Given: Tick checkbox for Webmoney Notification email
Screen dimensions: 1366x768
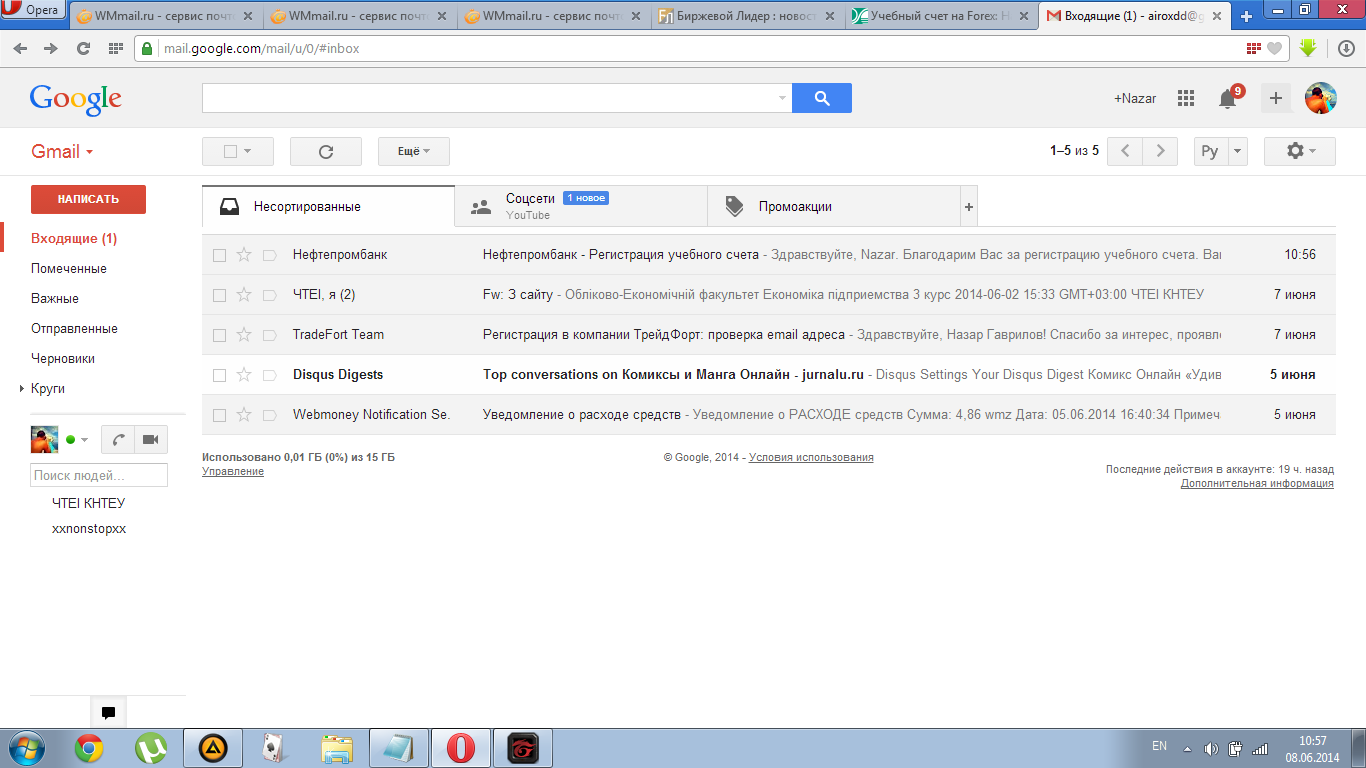Looking at the screenshot, I should pyautogui.click(x=219, y=415).
